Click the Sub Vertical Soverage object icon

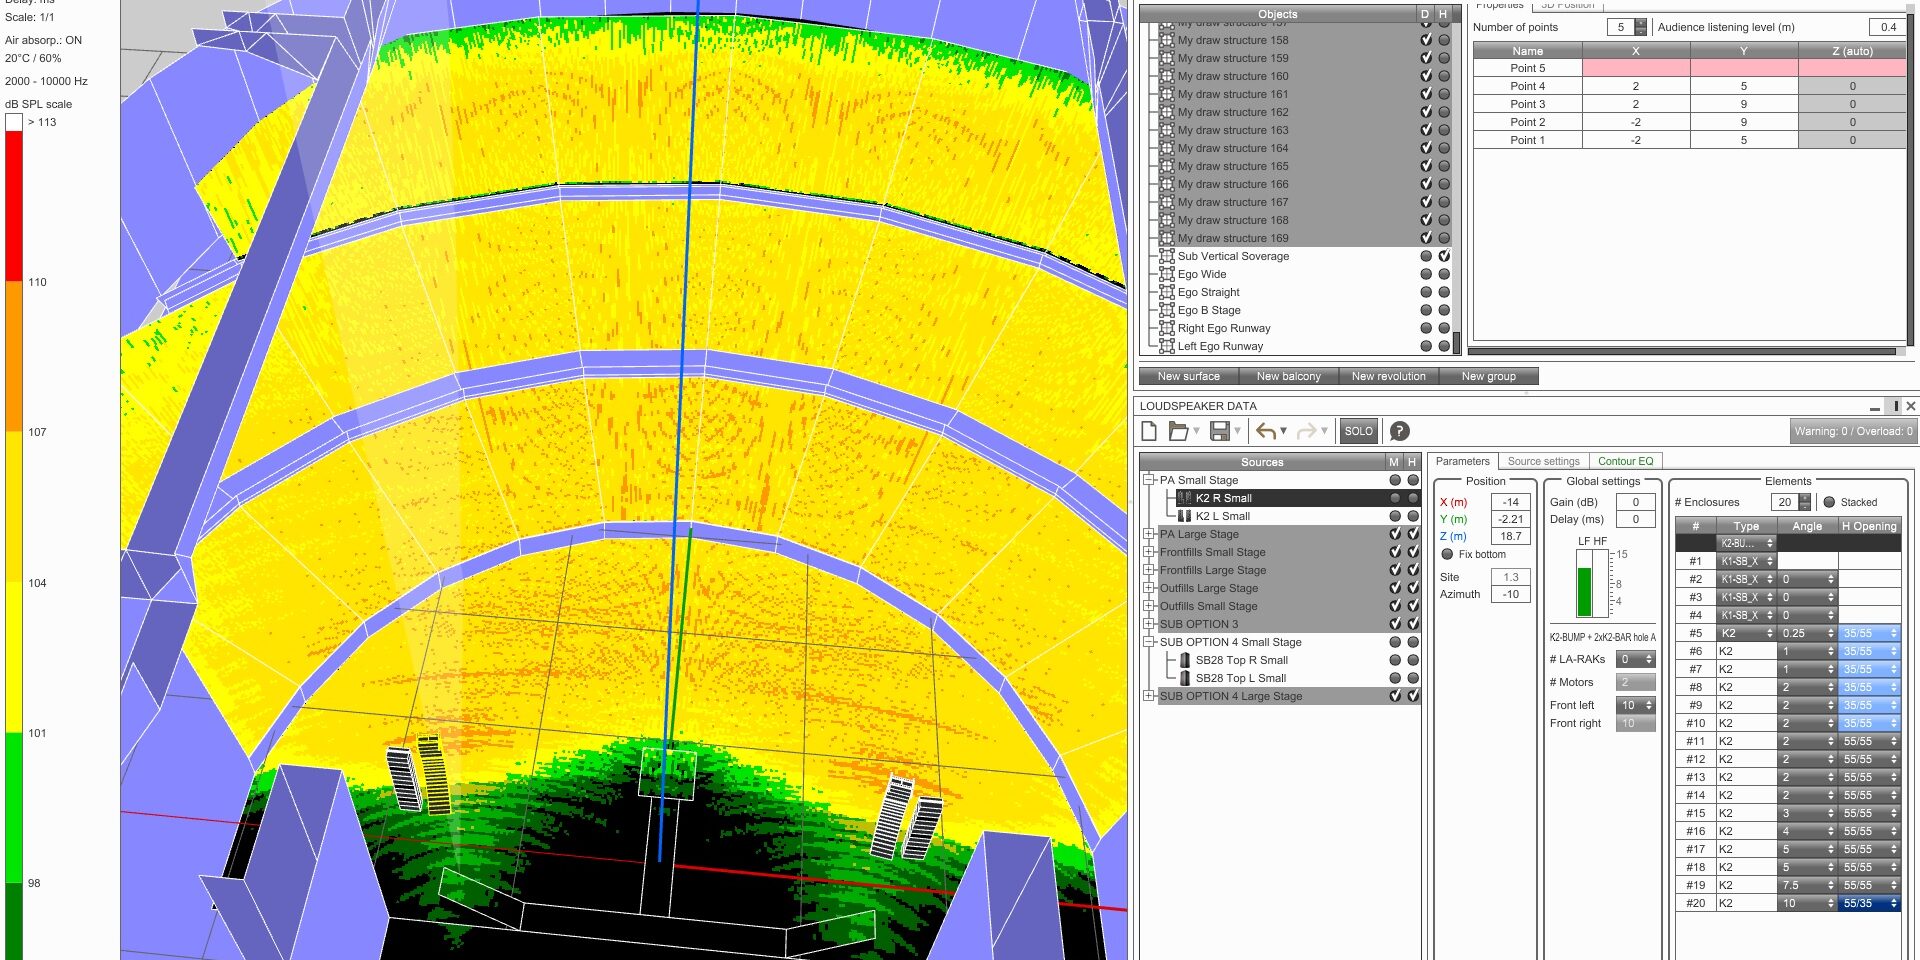click(1166, 256)
